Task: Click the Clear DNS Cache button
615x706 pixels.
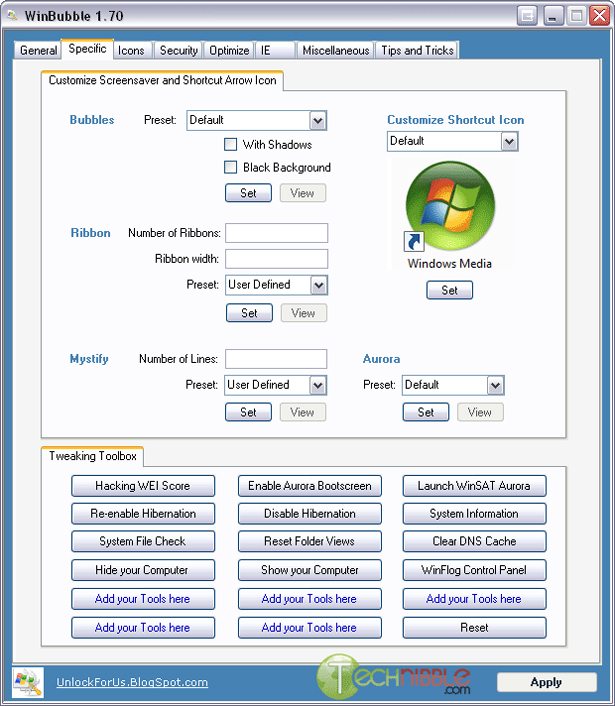Action: click(x=474, y=542)
